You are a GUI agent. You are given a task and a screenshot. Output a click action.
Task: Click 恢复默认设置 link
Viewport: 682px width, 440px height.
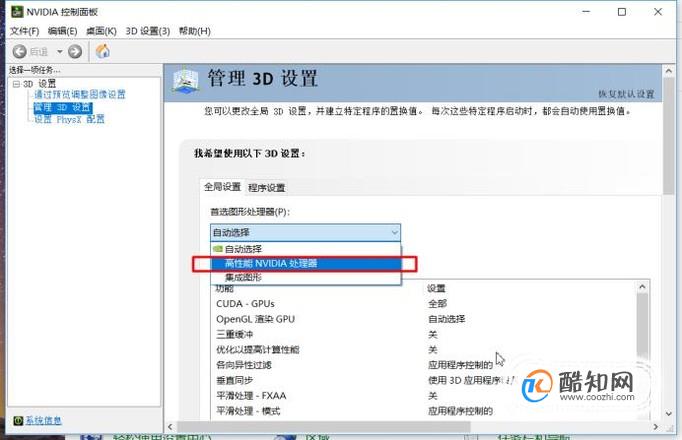(x=626, y=94)
